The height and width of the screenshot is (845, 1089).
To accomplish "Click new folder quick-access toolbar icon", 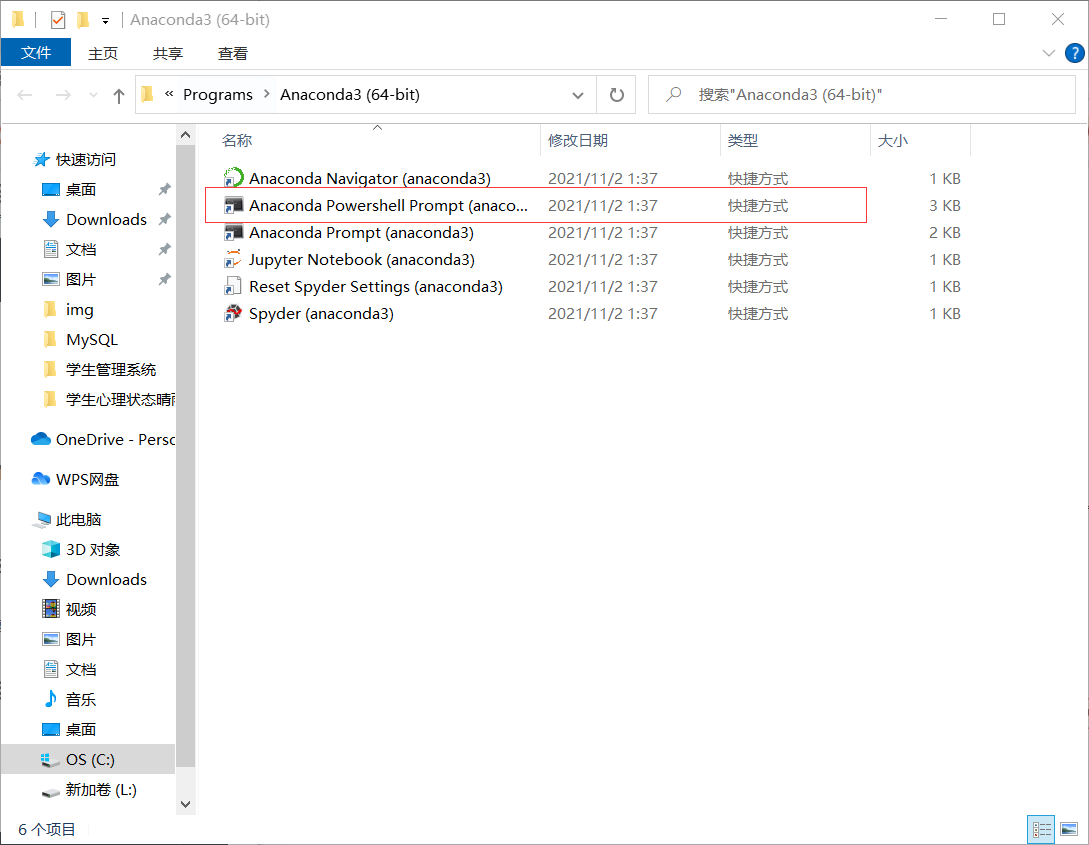I will (83, 20).
